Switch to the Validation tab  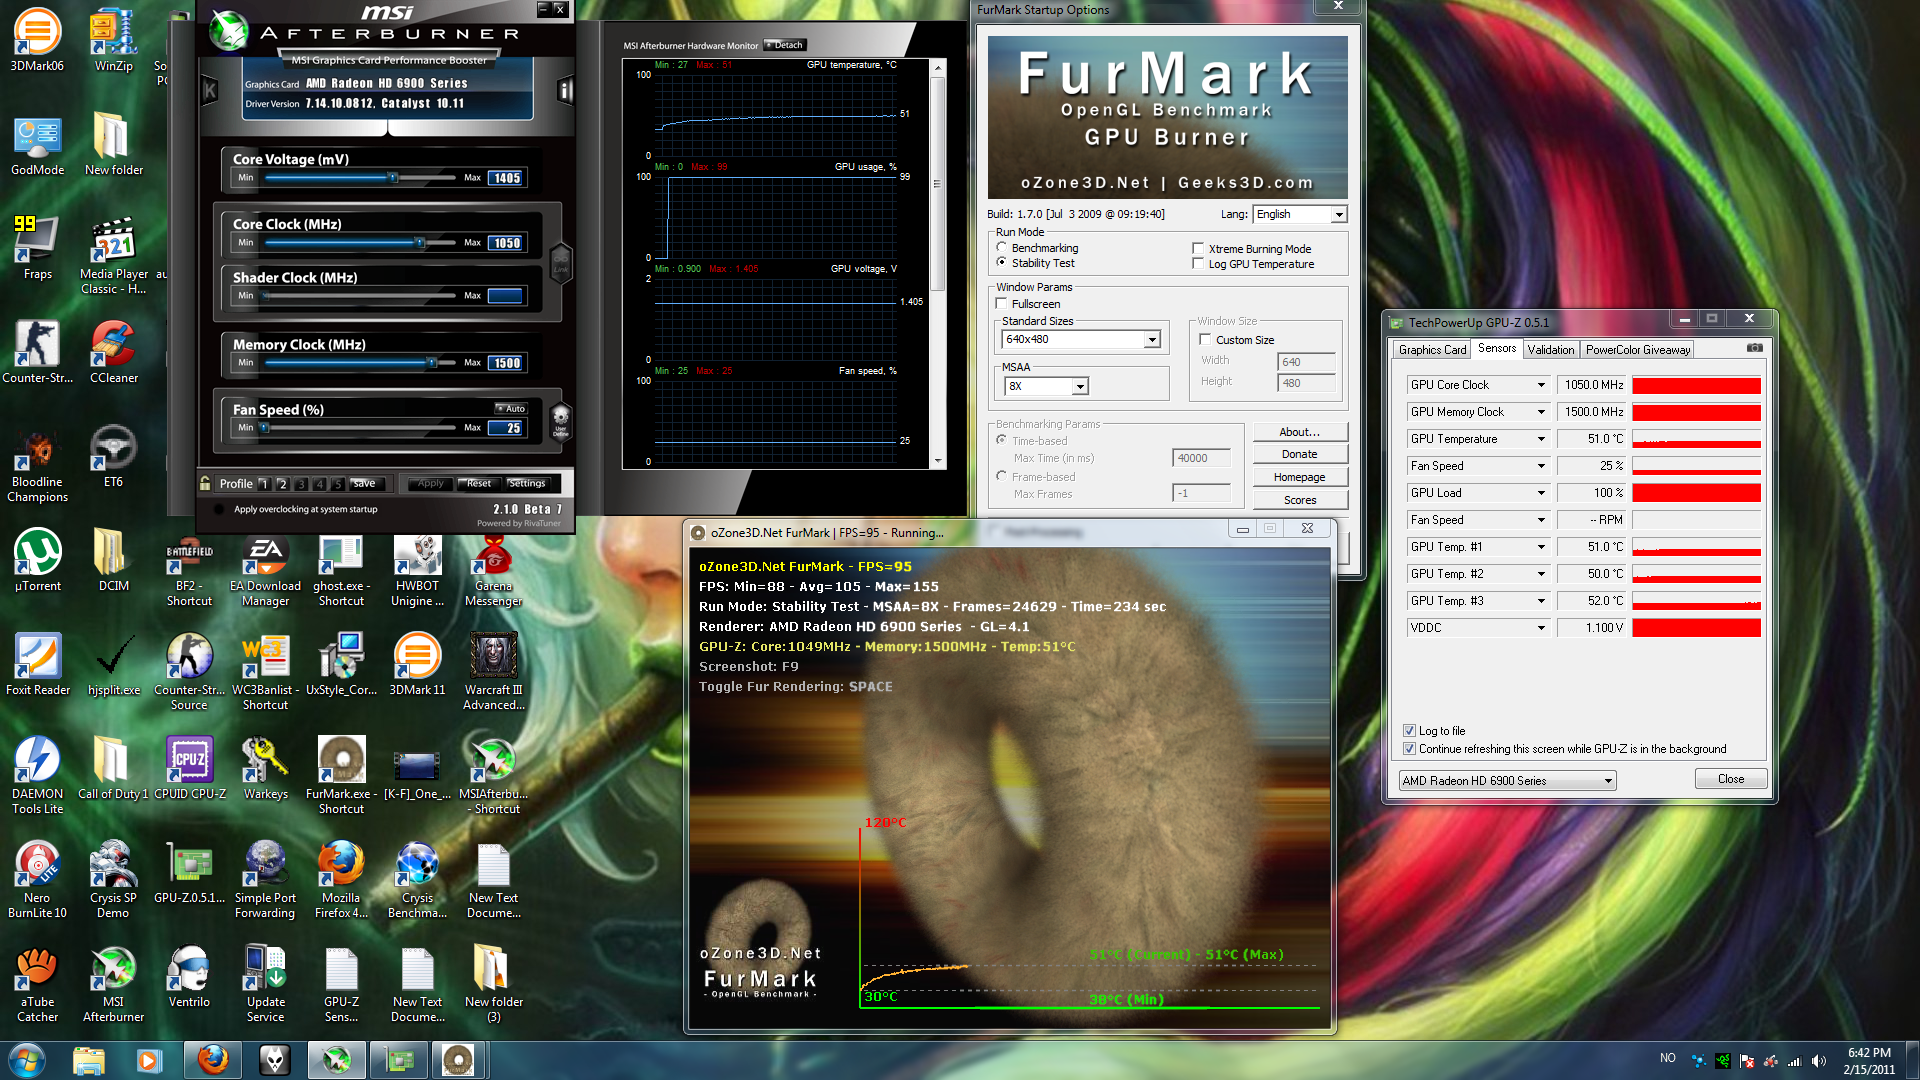click(1550, 349)
